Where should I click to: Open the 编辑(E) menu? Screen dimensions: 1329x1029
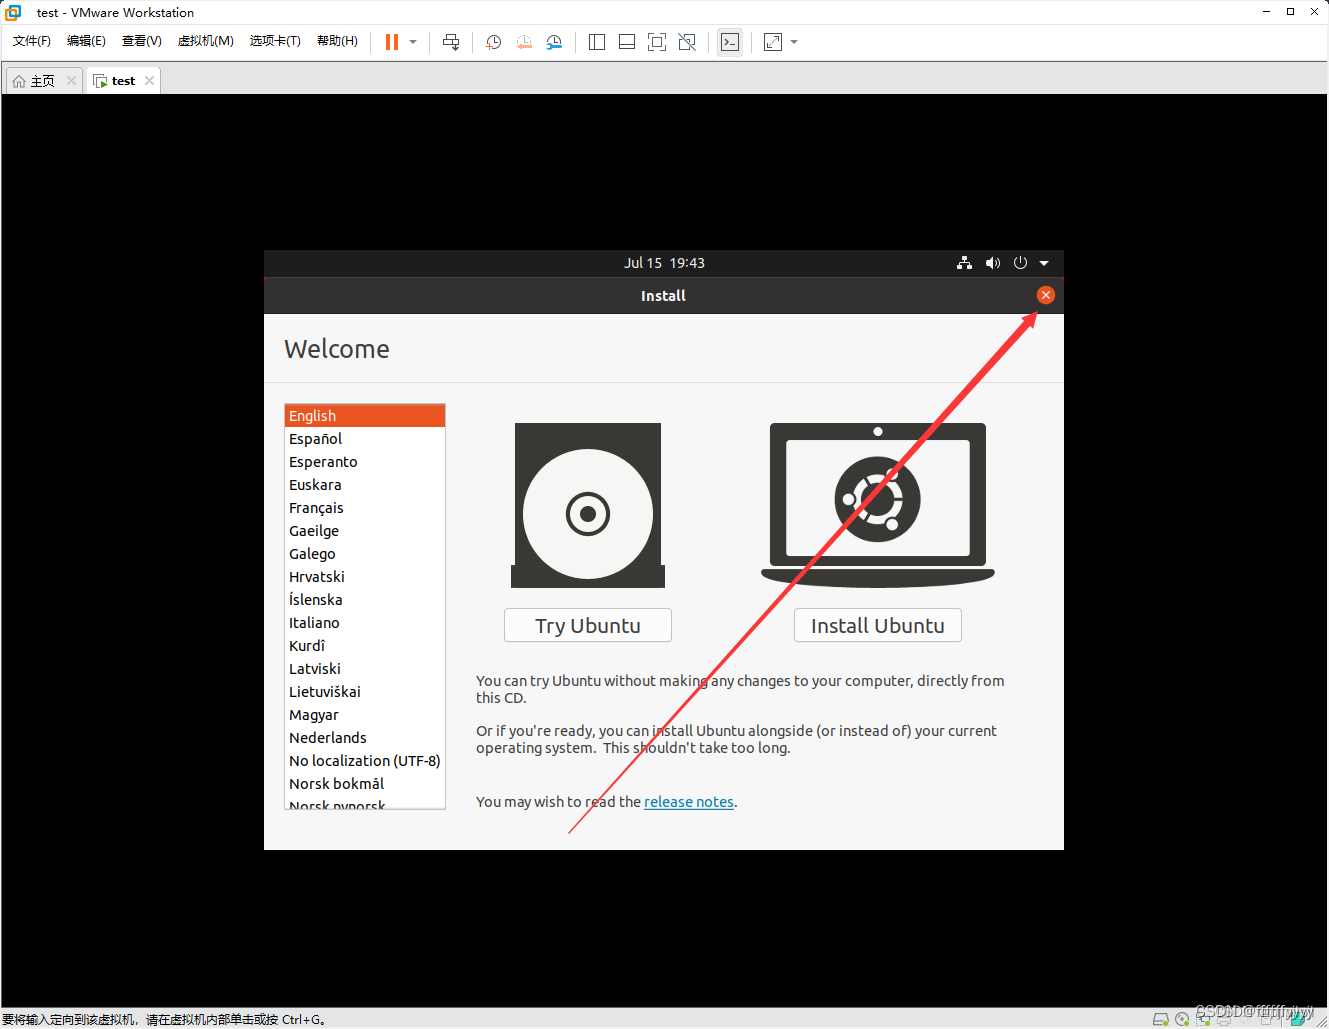(x=86, y=41)
